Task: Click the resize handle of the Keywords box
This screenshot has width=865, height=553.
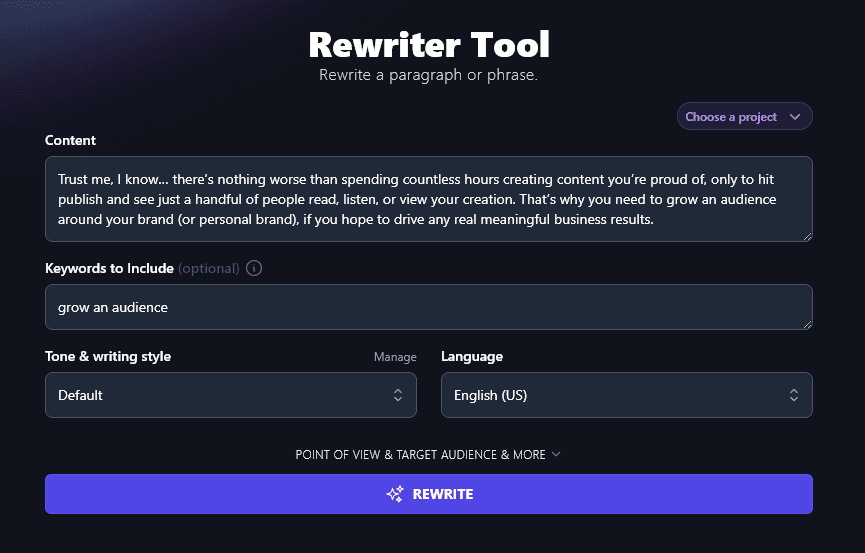Action: coord(807,324)
